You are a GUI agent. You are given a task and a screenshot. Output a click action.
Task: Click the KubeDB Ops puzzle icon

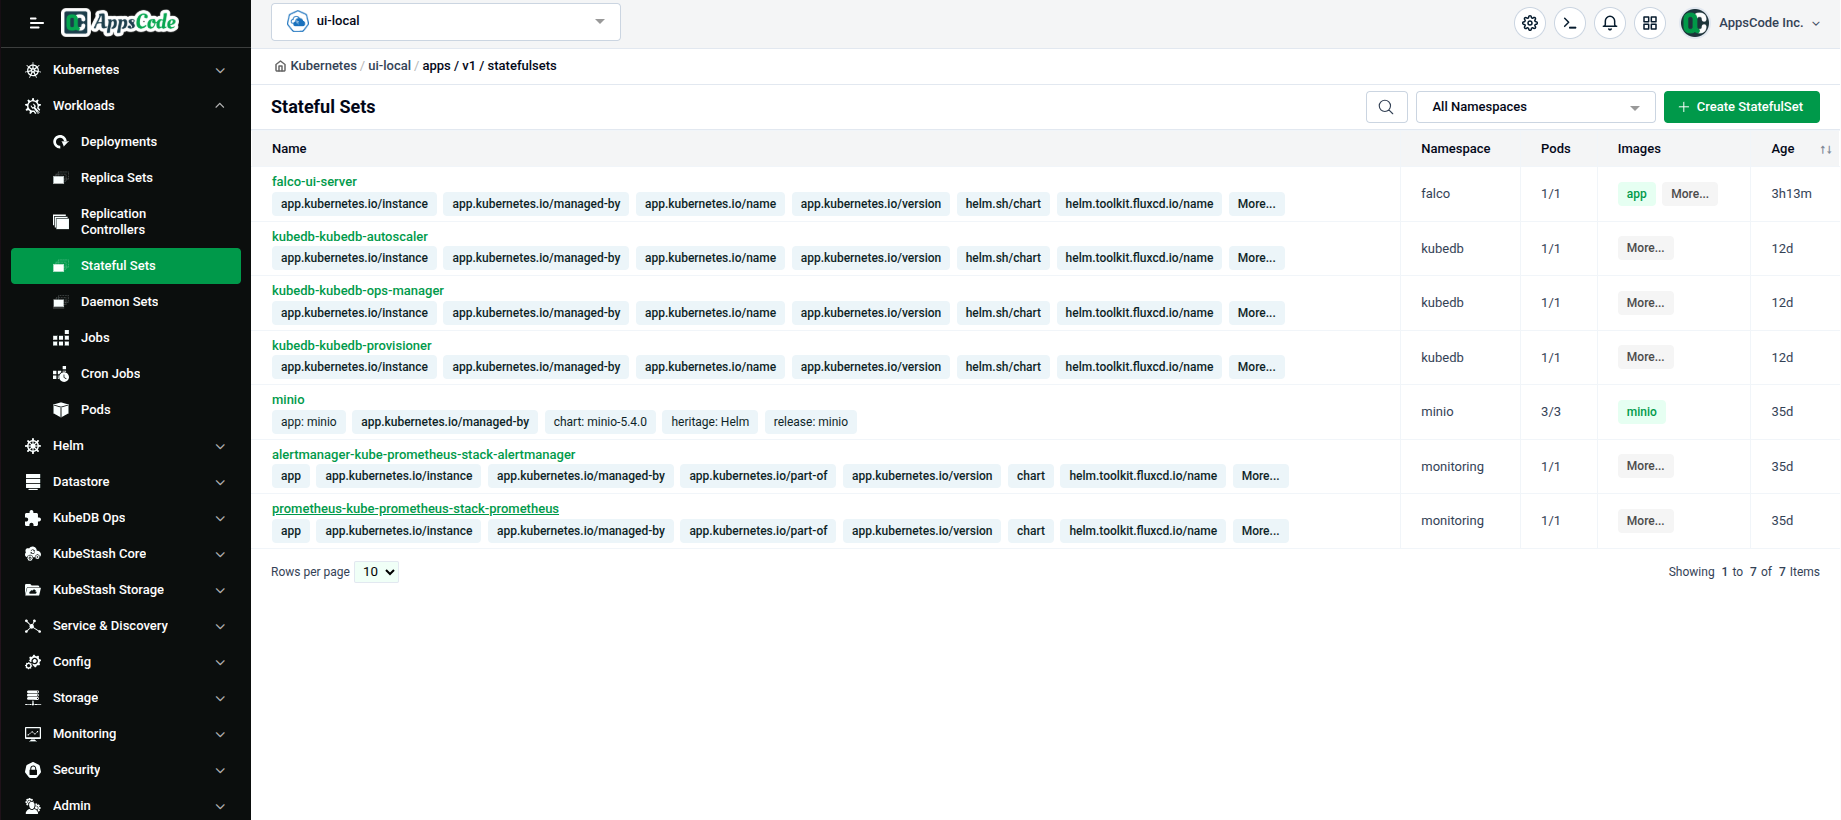click(x=33, y=518)
